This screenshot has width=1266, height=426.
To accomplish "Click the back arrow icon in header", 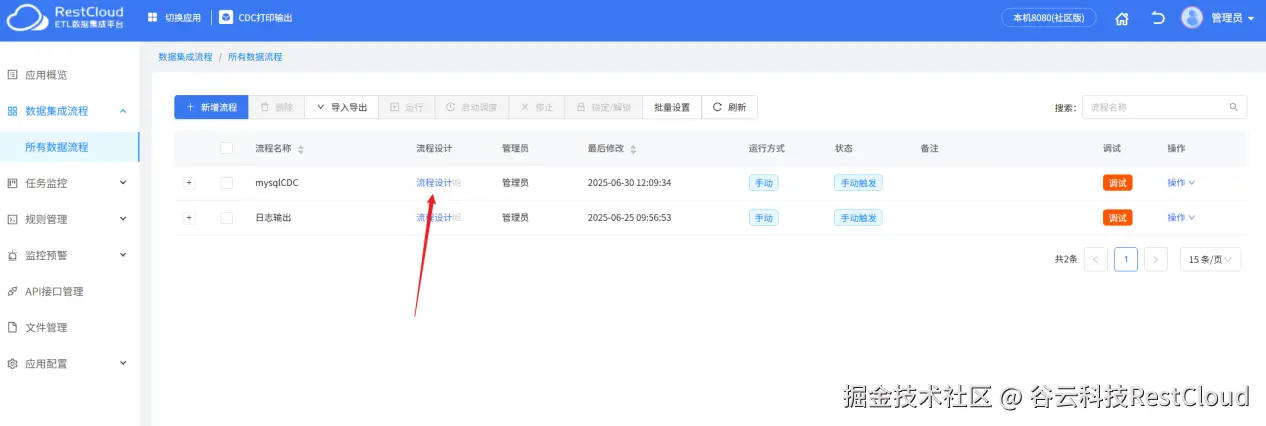I will 1158,18.
